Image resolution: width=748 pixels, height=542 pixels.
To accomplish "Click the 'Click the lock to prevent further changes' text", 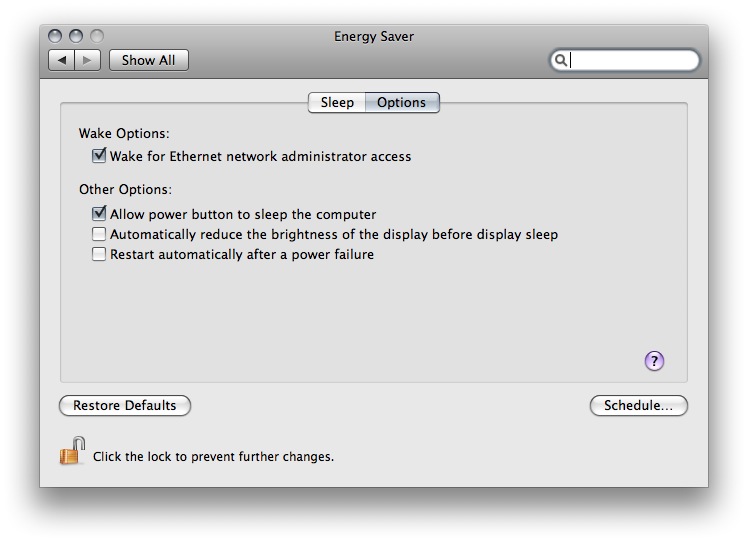I will [213, 457].
